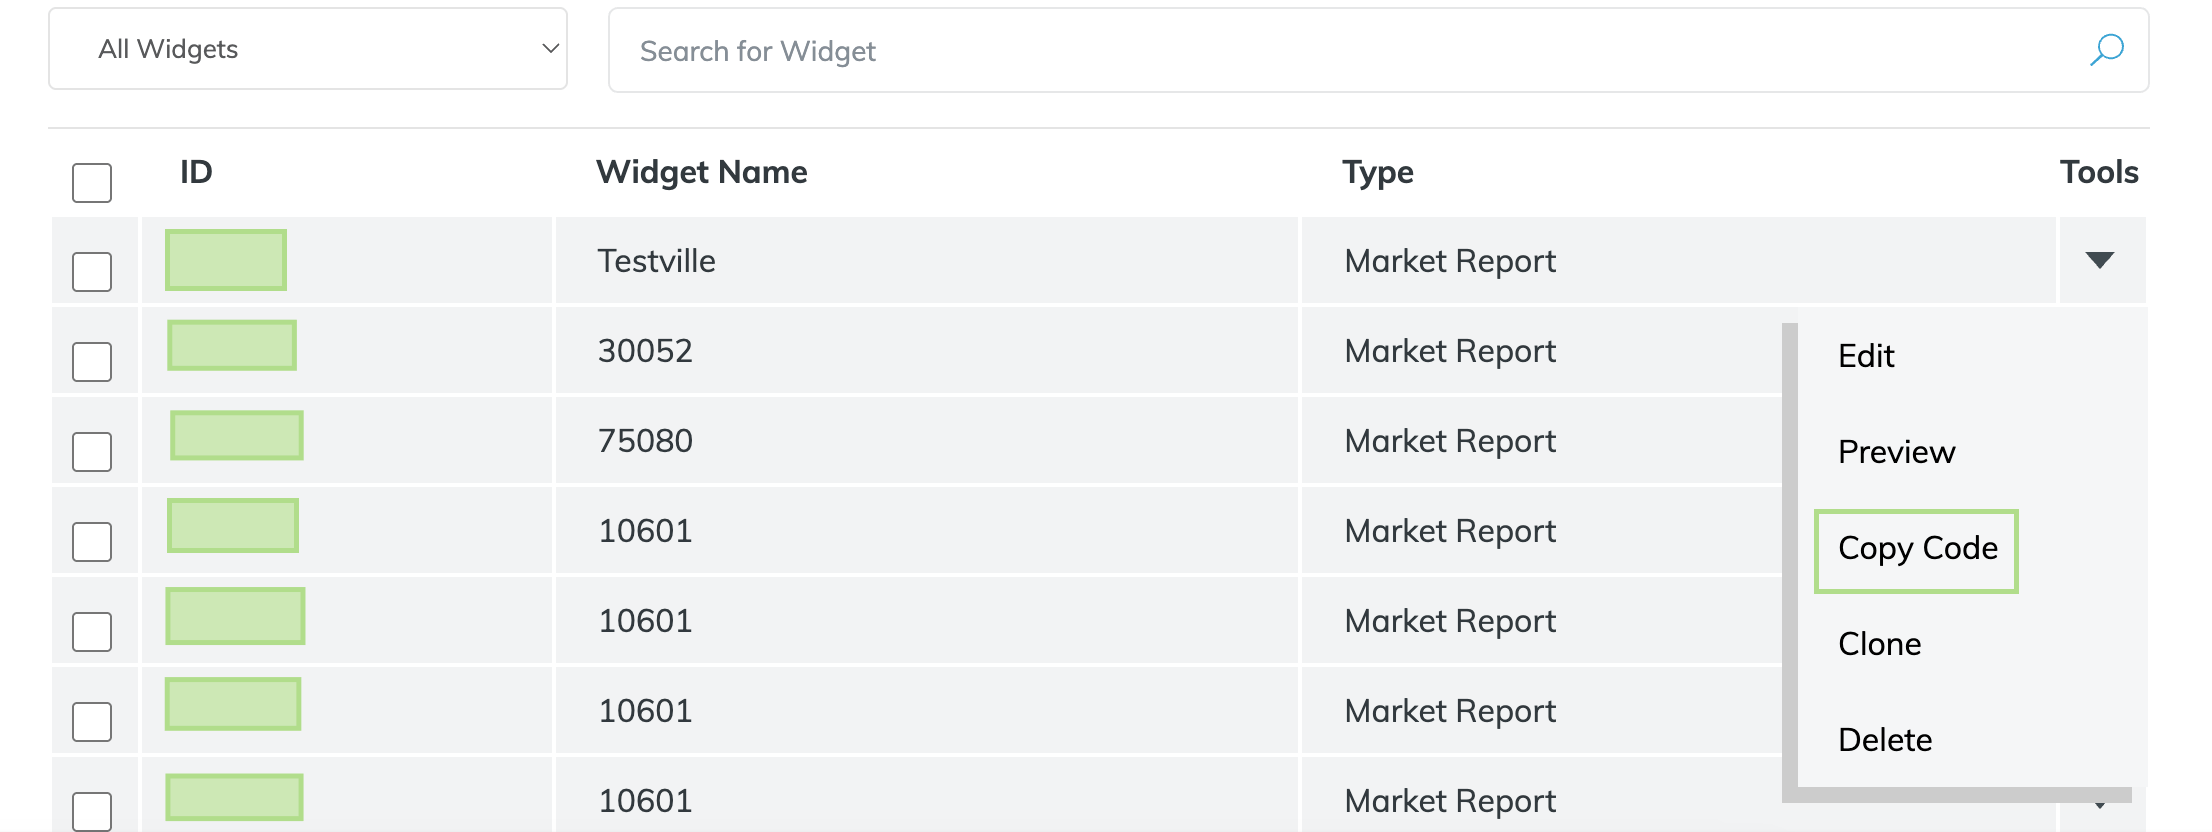Viewport: 2212px width, 832px height.
Task: Click the green ID box for 75080
Action: [x=237, y=436]
